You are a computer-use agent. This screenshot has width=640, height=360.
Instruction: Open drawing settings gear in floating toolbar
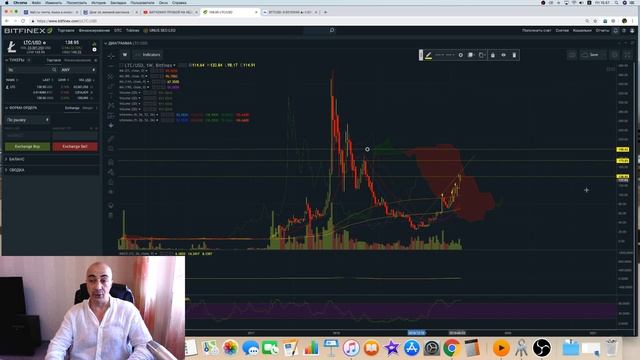coord(460,55)
